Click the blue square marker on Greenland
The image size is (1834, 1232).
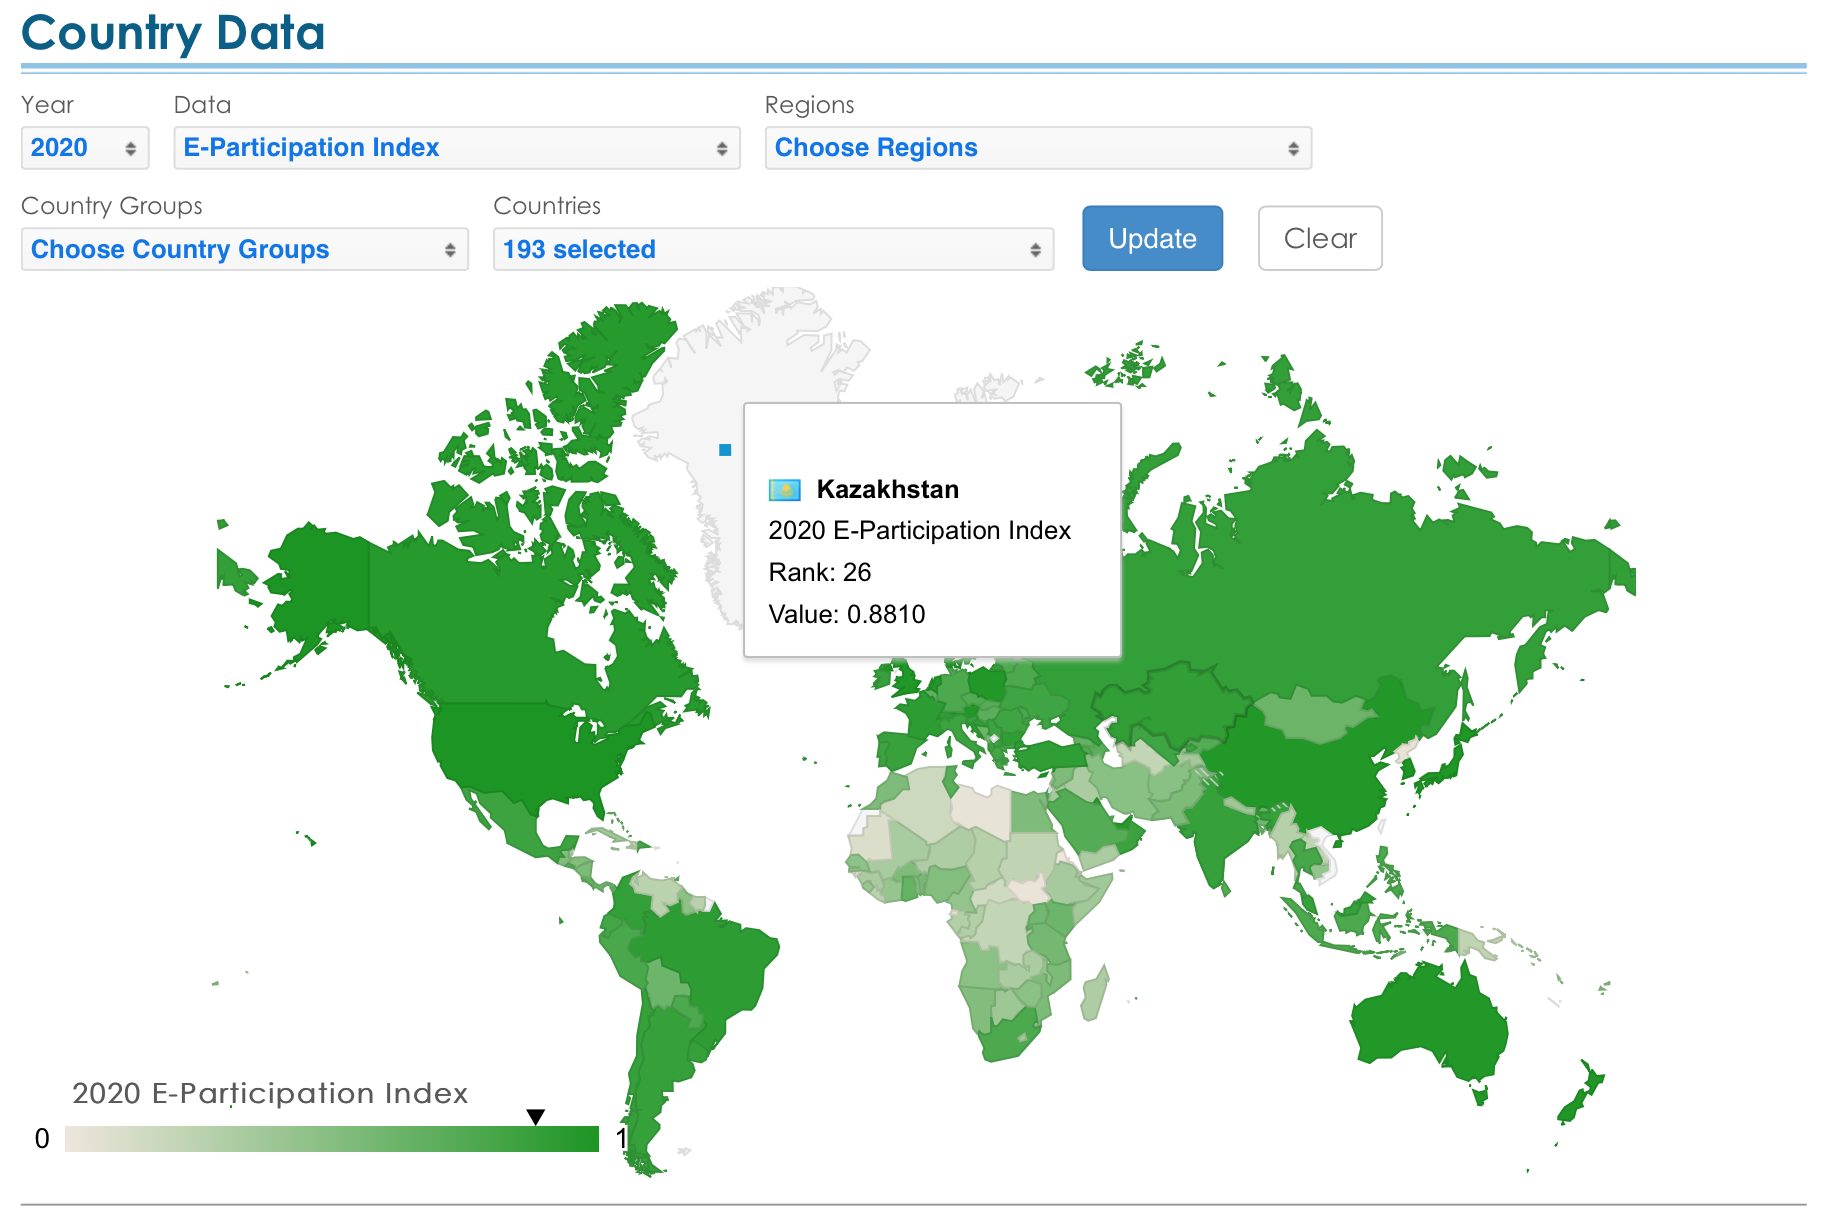coord(725,450)
